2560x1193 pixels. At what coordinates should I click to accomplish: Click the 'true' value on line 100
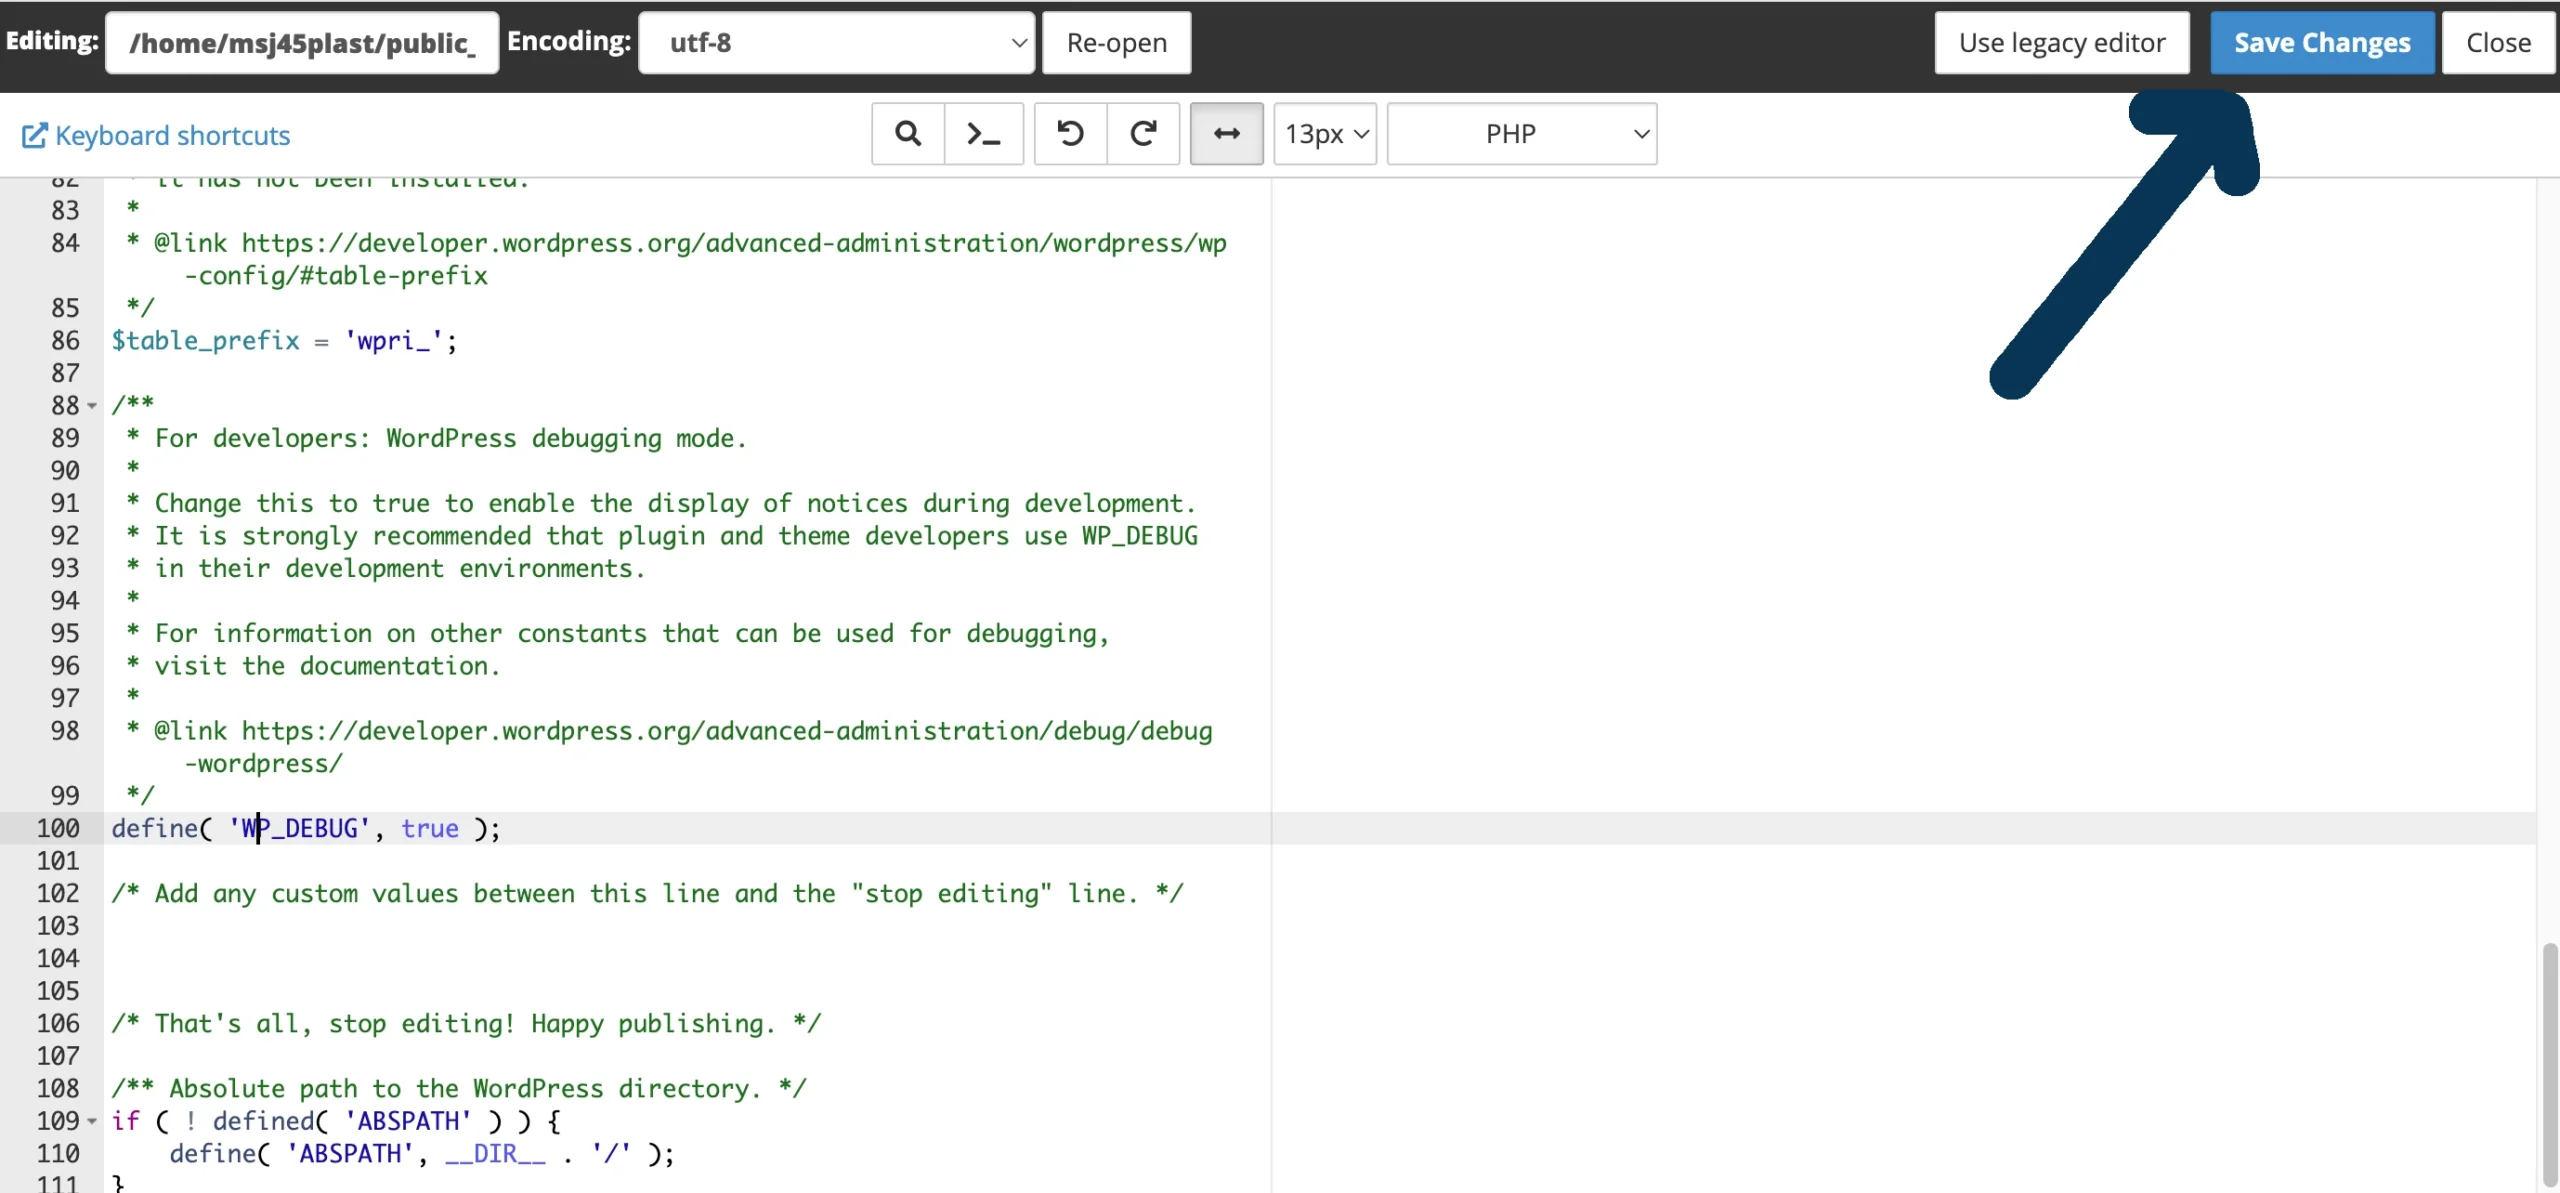430,829
